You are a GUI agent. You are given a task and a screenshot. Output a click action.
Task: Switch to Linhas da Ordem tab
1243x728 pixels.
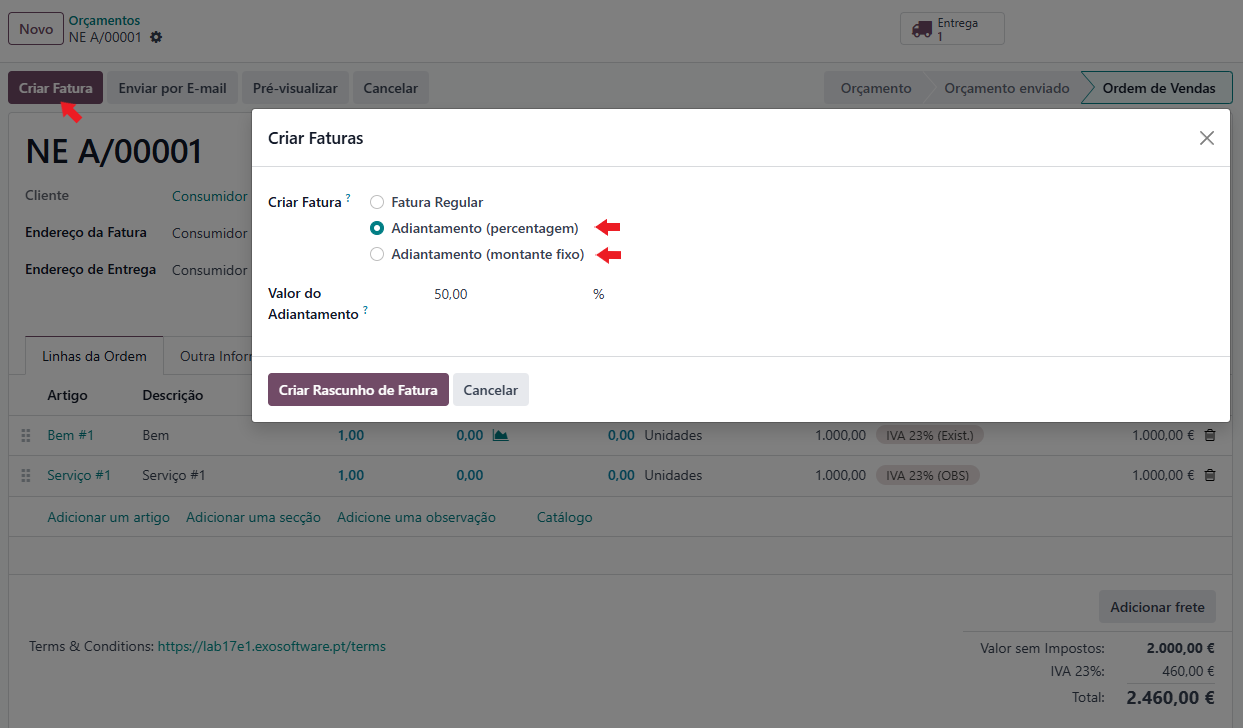pyautogui.click(x=94, y=356)
